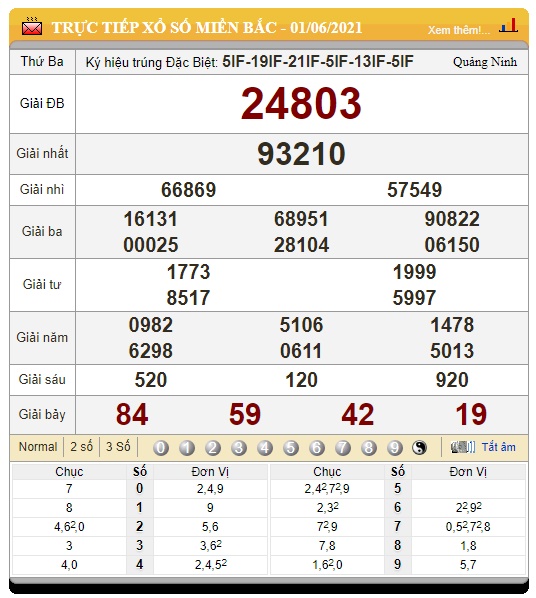This screenshot has height=598, width=536.
Task: Click the Quảng Ninh province link
Action: click(x=485, y=62)
